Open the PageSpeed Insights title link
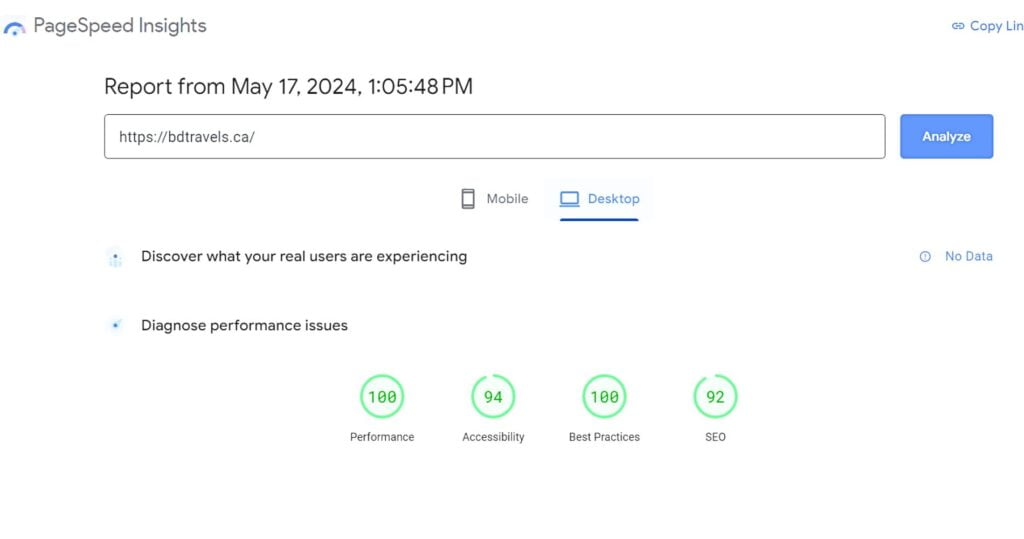Viewport: 1024px width, 539px height. click(120, 25)
